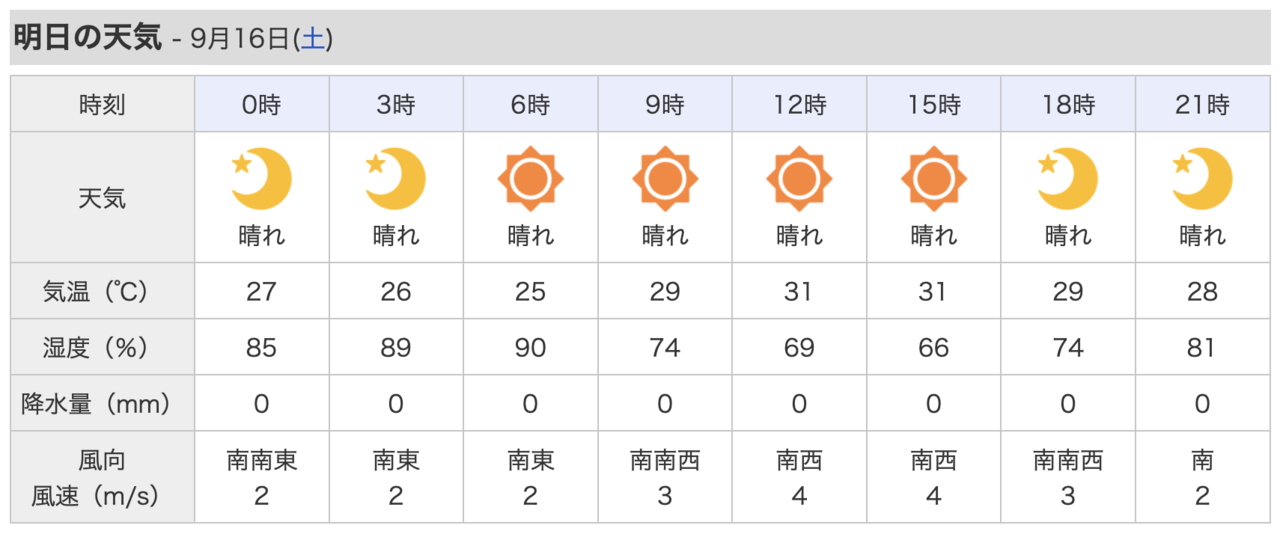Select the sun icon under 6時
Screen dimensions: 1280x534
tap(530, 179)
